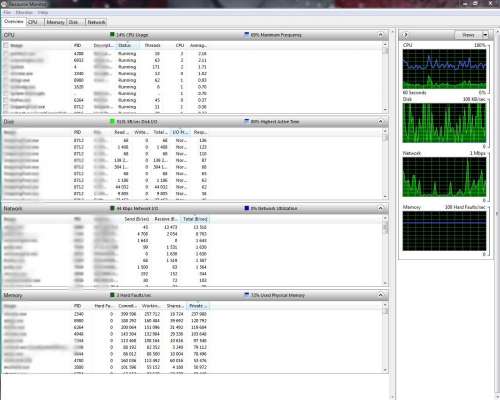Image resolution: width=500 pixels, height=400 pixels.
Task: Click Memory section scrollbar up arrow
Action: (x=385, y=305)
